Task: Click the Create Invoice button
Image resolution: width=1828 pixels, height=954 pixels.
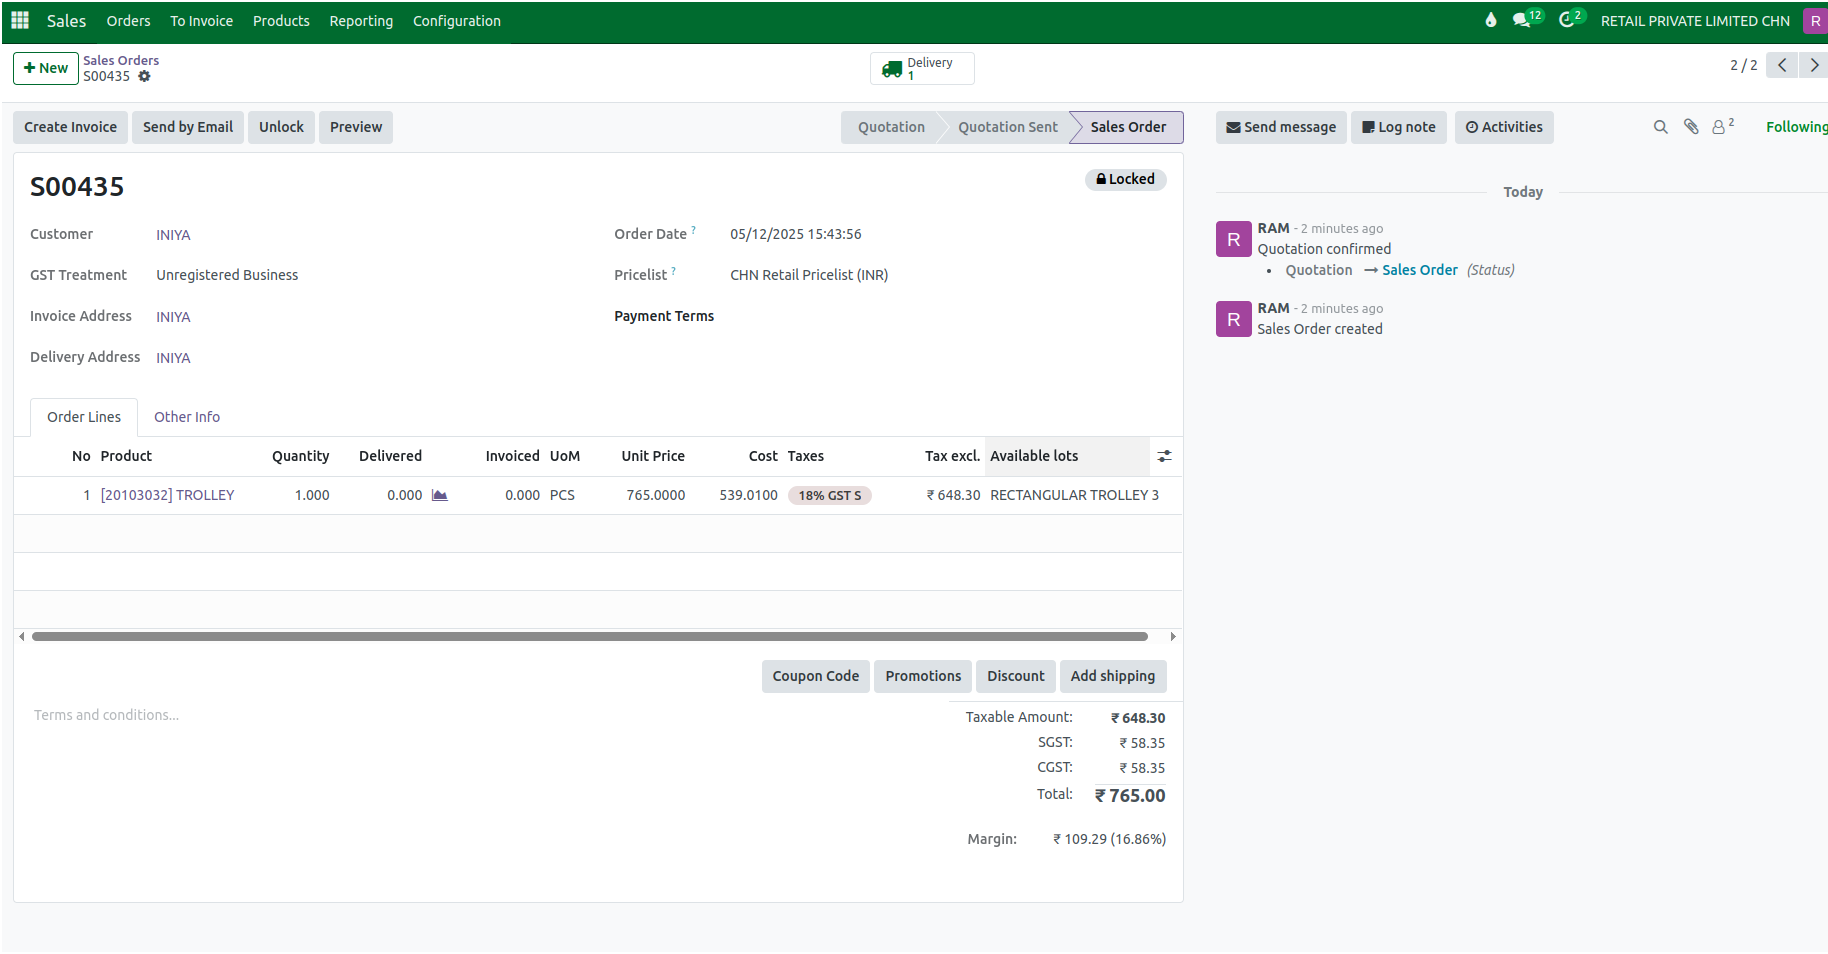Action: pyautogui.click(x=70, y=127)
